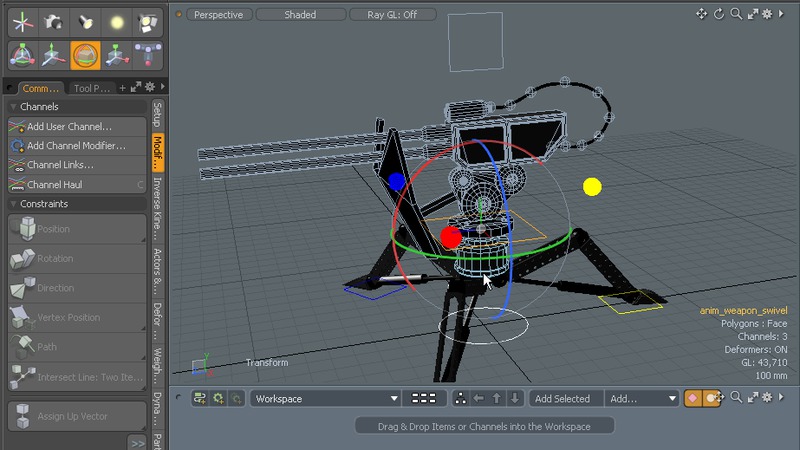
Task: Open the Perspective view type menu
Action: click(219, 15)
